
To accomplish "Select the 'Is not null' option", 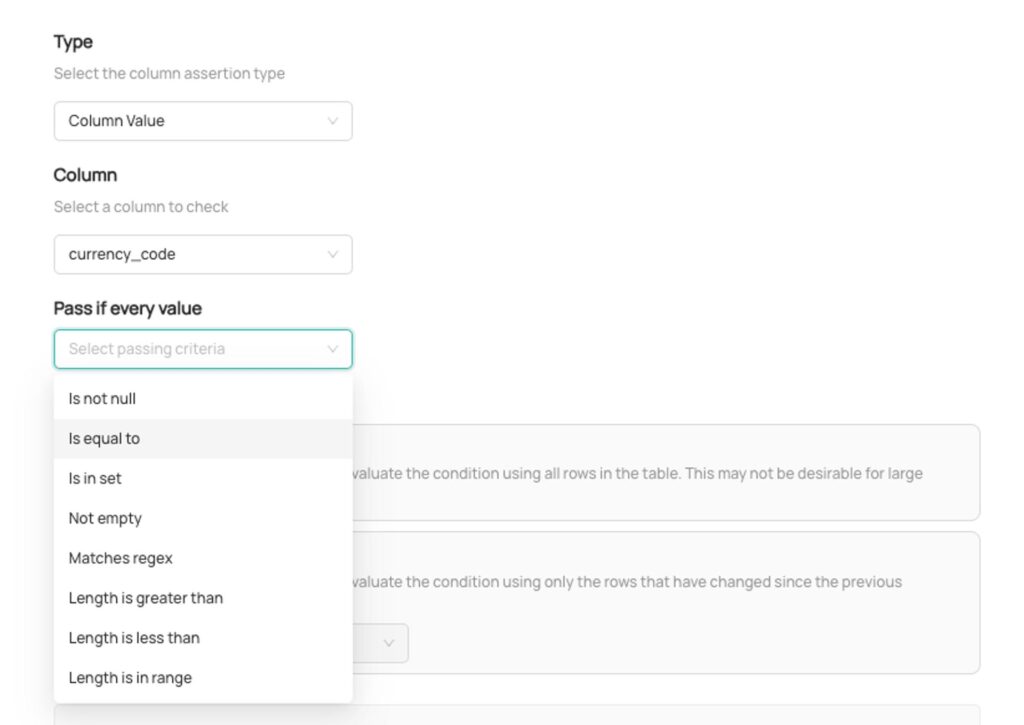I will coord(102,399).
